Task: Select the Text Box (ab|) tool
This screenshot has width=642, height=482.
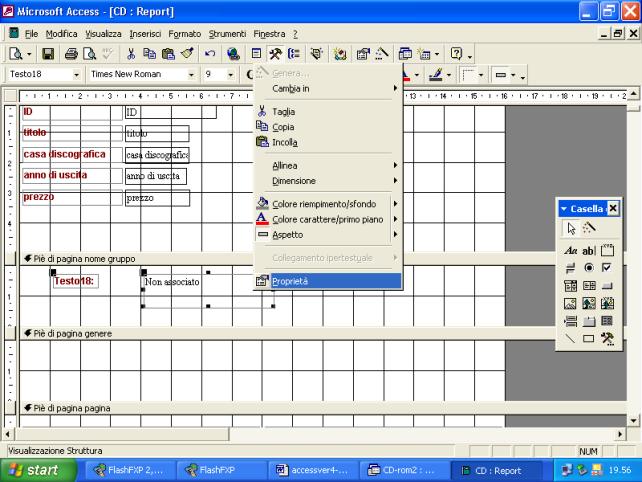Action: tap(588, 250)
